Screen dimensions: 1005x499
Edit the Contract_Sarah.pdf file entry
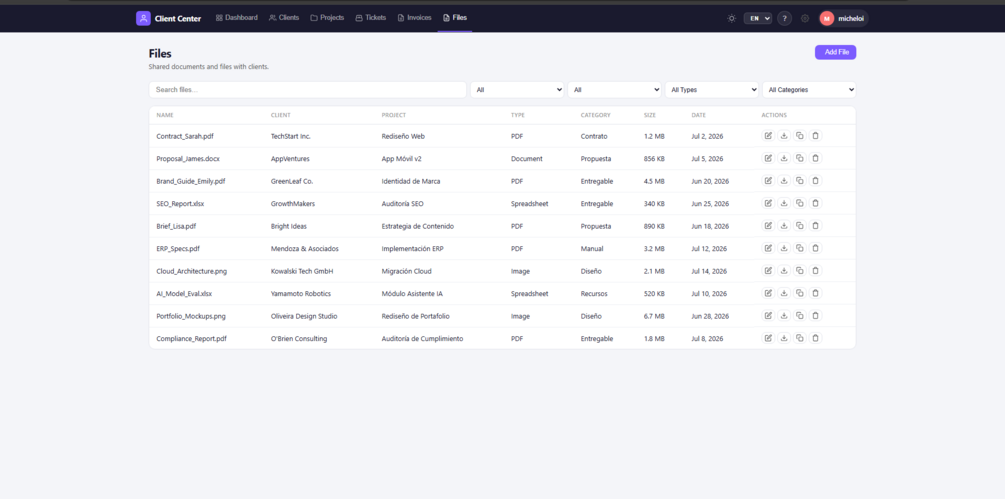click(768, 136)
